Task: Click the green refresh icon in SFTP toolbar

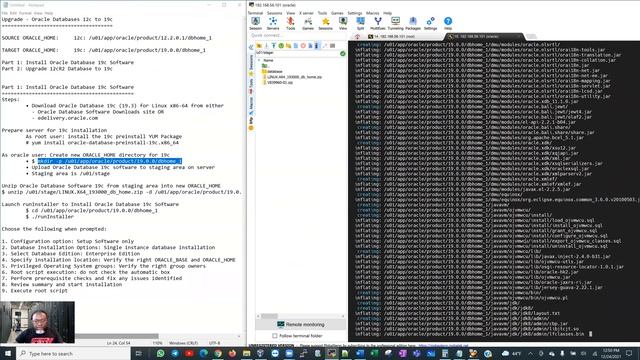Action: click(281, 46)
